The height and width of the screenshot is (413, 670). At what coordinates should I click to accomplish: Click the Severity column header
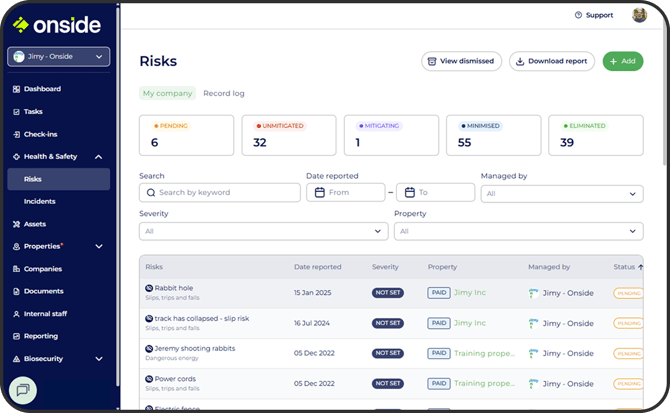(x=385, y=267)
